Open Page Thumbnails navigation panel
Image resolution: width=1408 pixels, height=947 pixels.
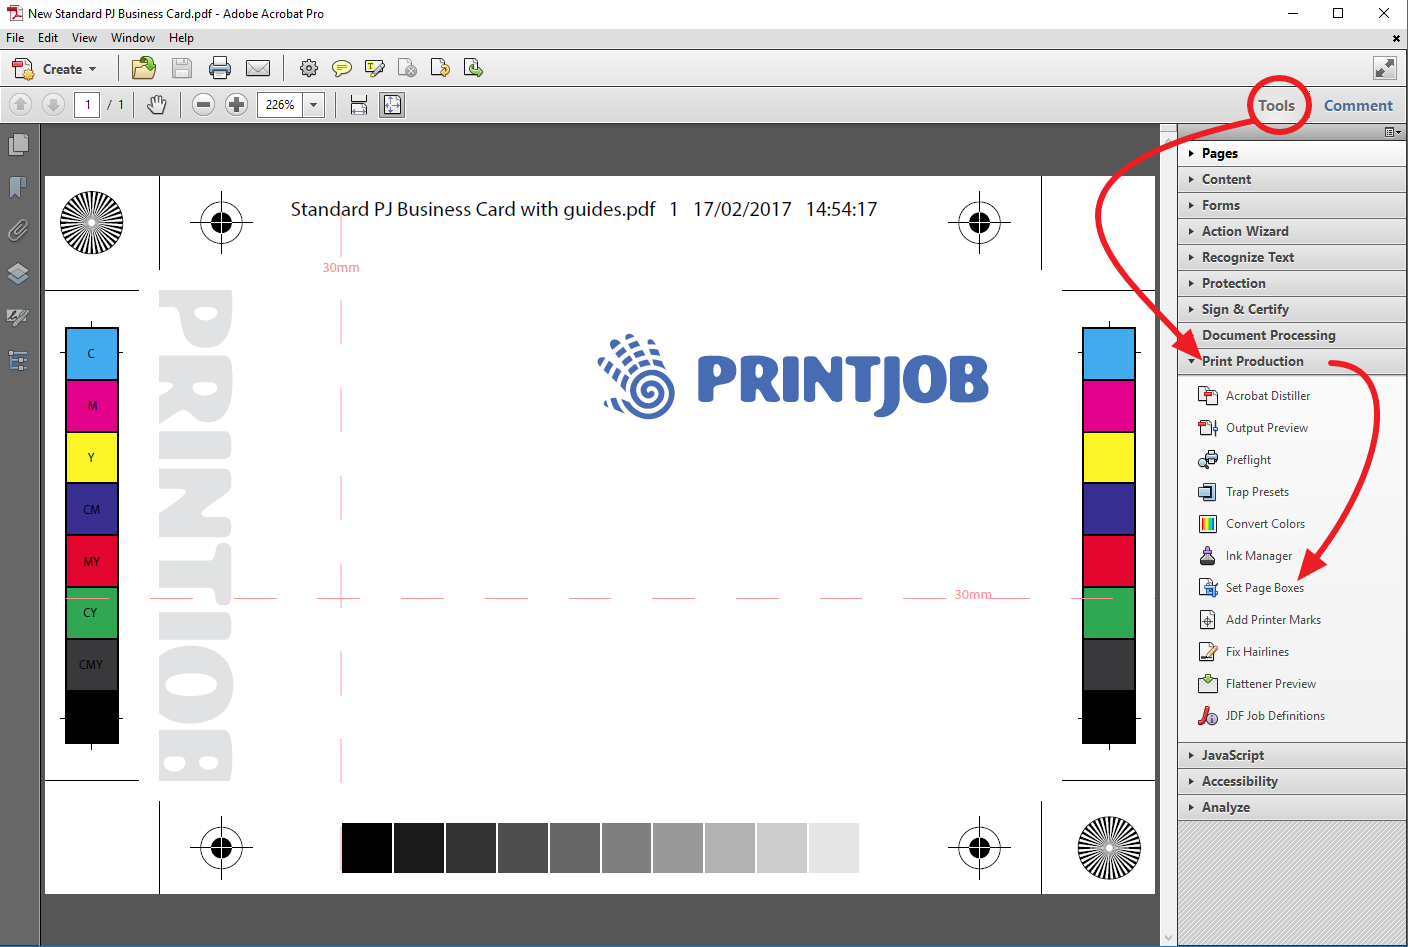18,145
